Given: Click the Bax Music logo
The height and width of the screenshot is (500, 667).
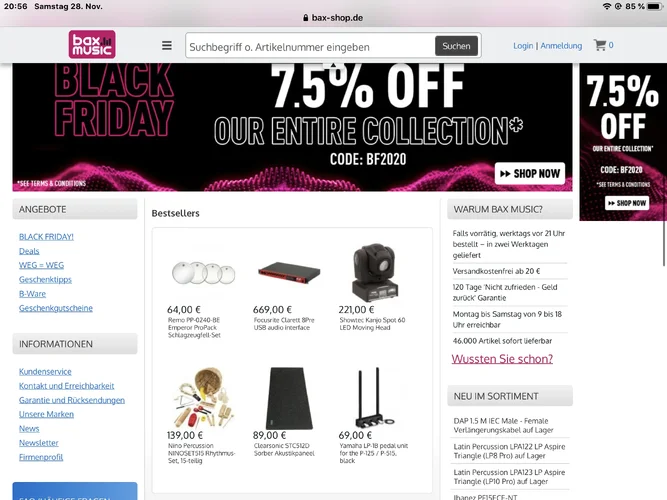Looking at the screenshot, I should point(92,45).
